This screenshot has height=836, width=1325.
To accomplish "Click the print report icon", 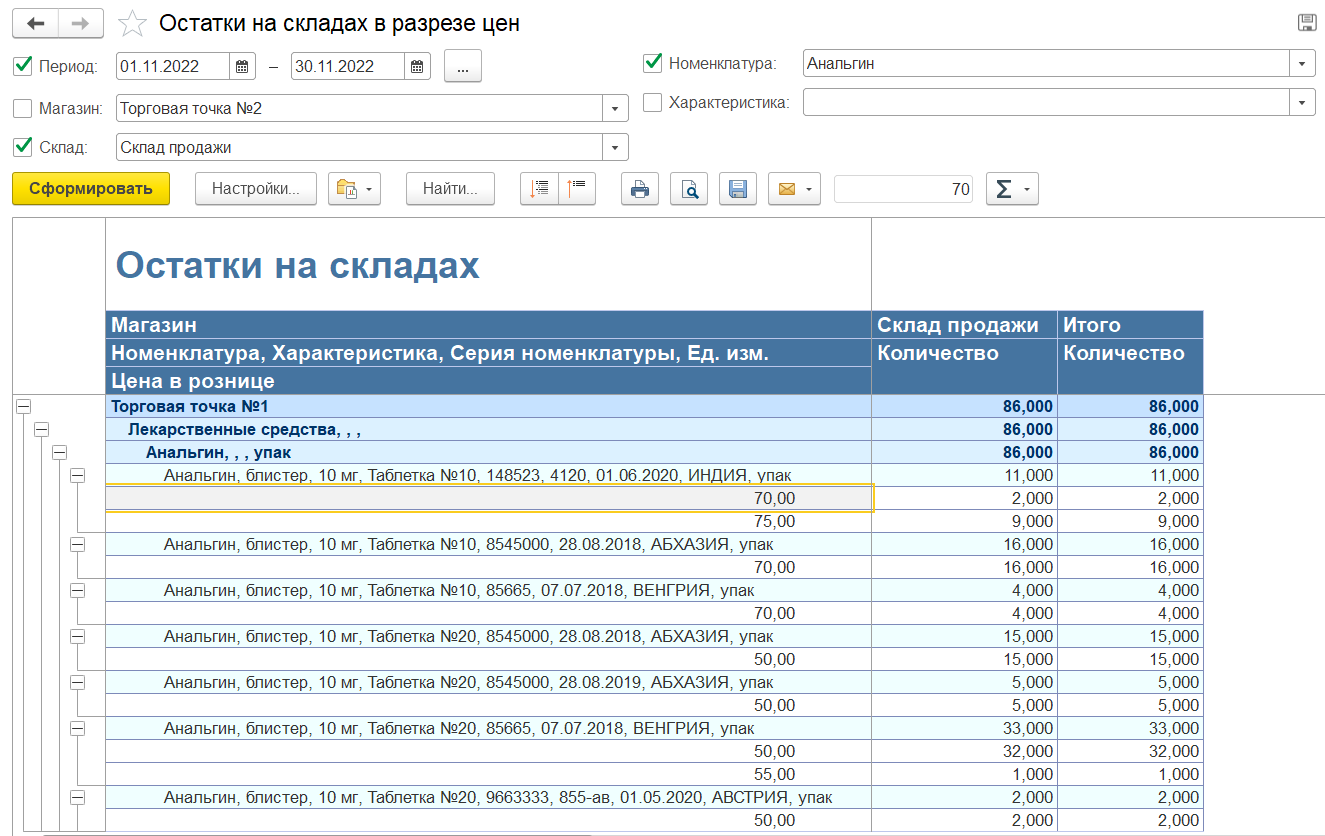I will click(x=640, y=189).
